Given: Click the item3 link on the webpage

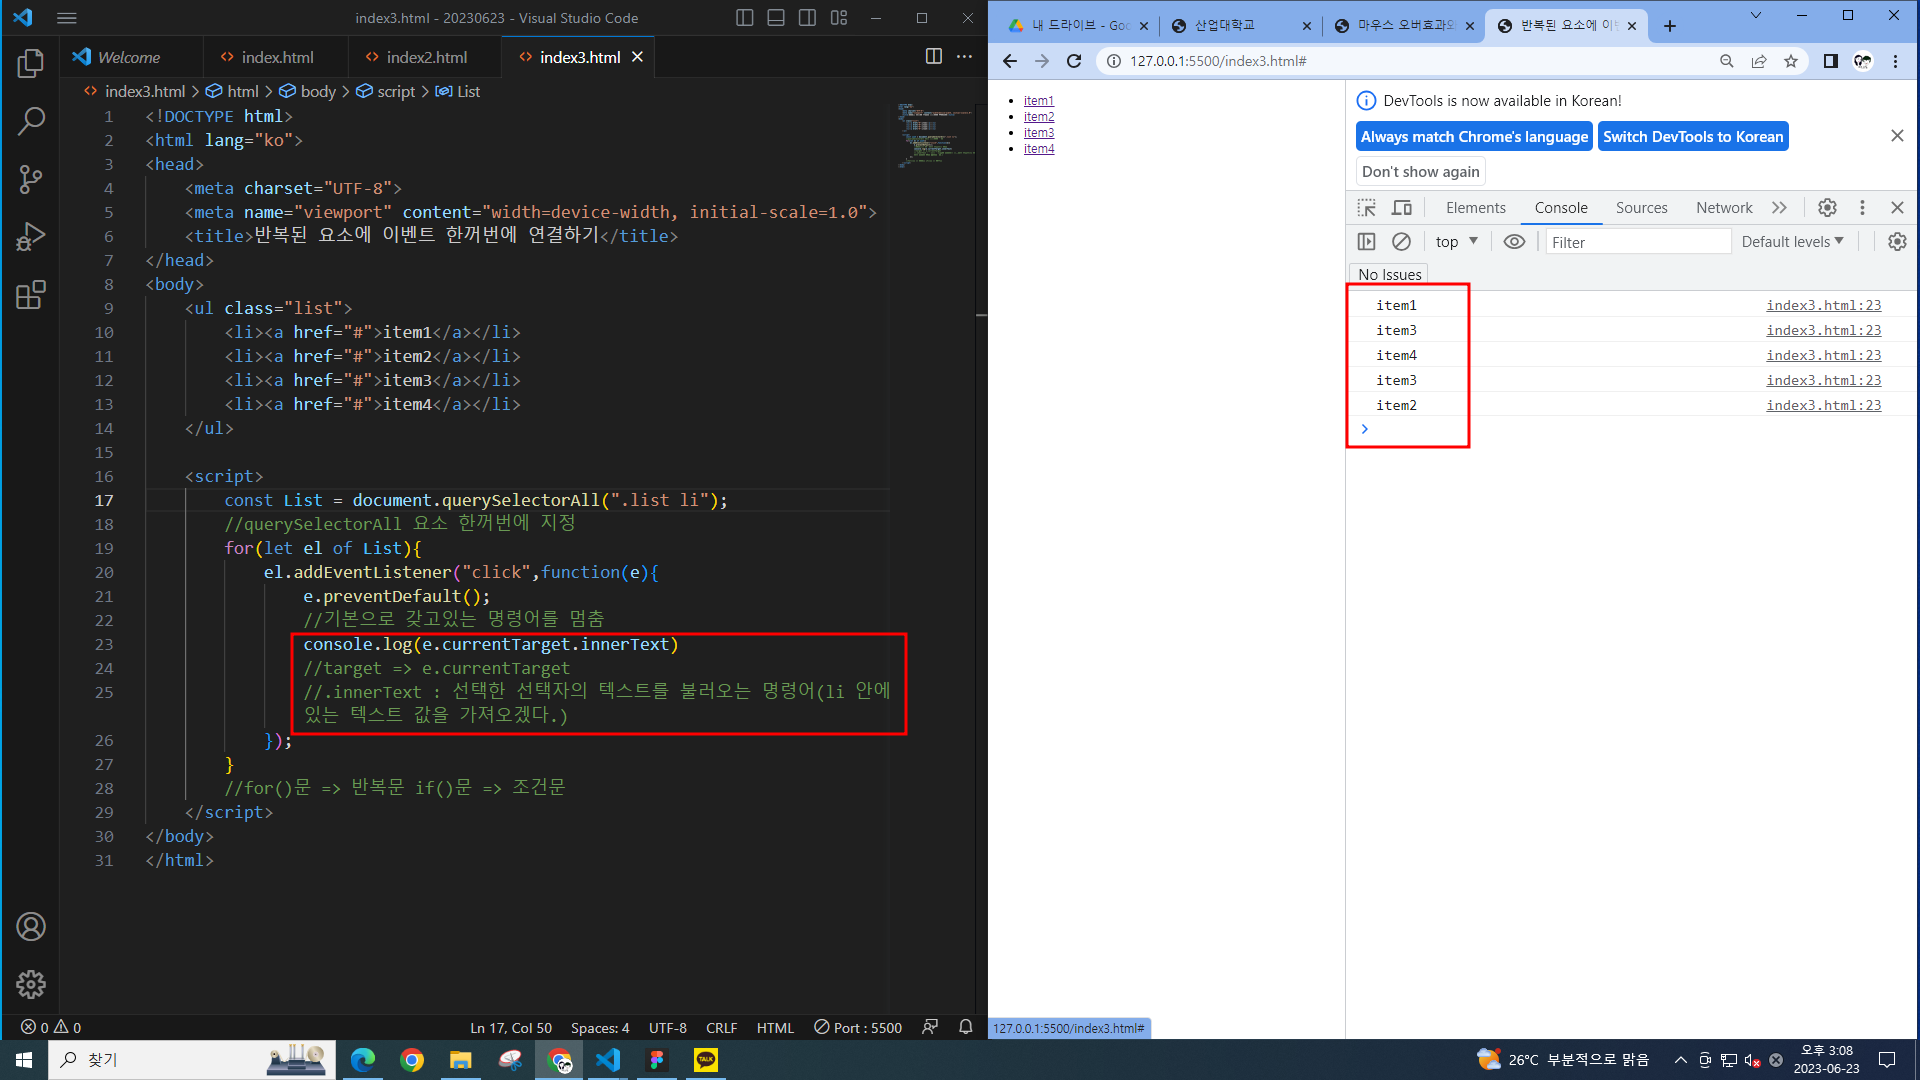Looking at the screenshot, I should (1038, 133).
